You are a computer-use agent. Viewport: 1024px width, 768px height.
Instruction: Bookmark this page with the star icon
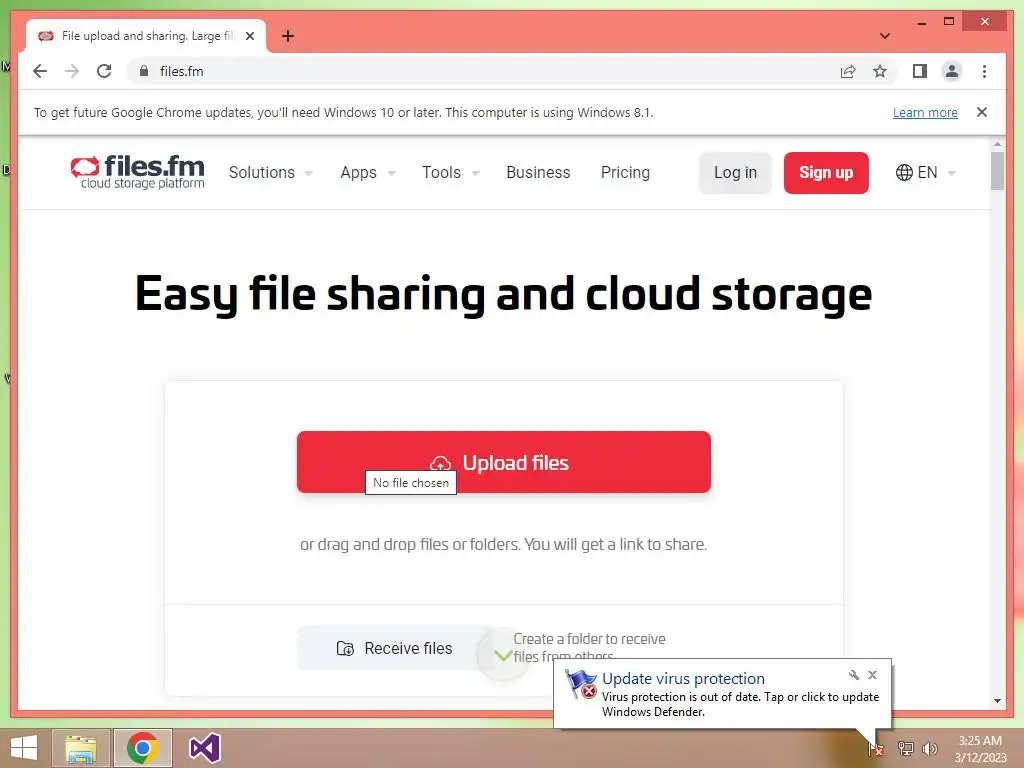pyautogui.click(x=880, y=71)
